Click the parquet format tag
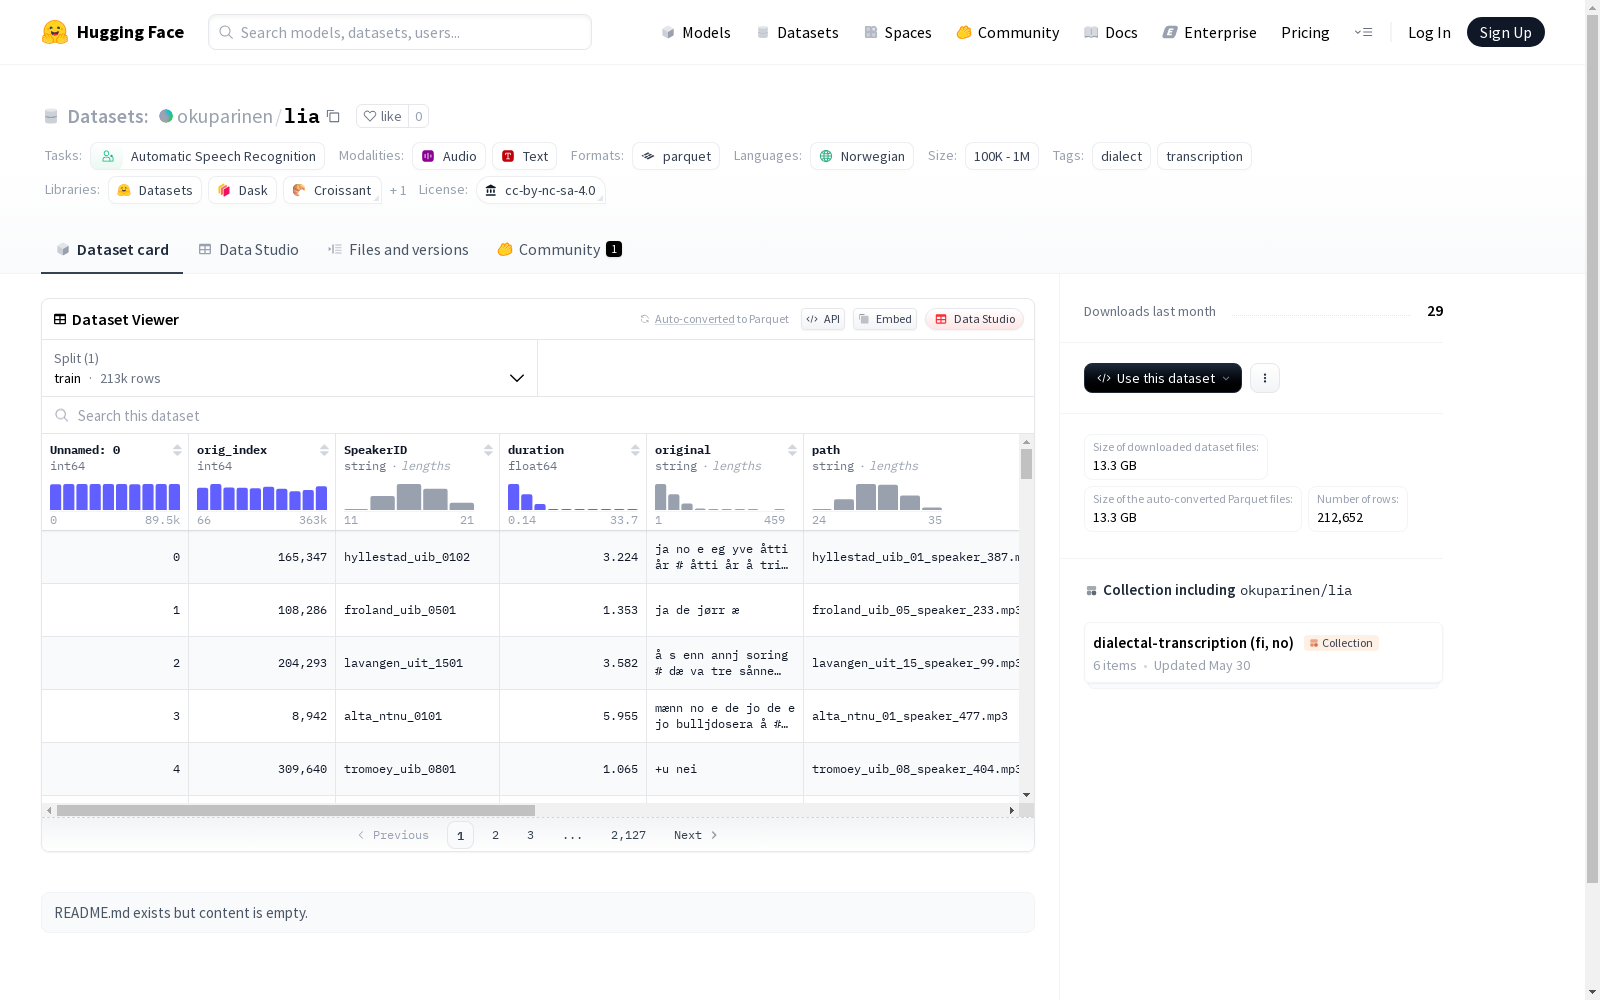 coord(676,156)
